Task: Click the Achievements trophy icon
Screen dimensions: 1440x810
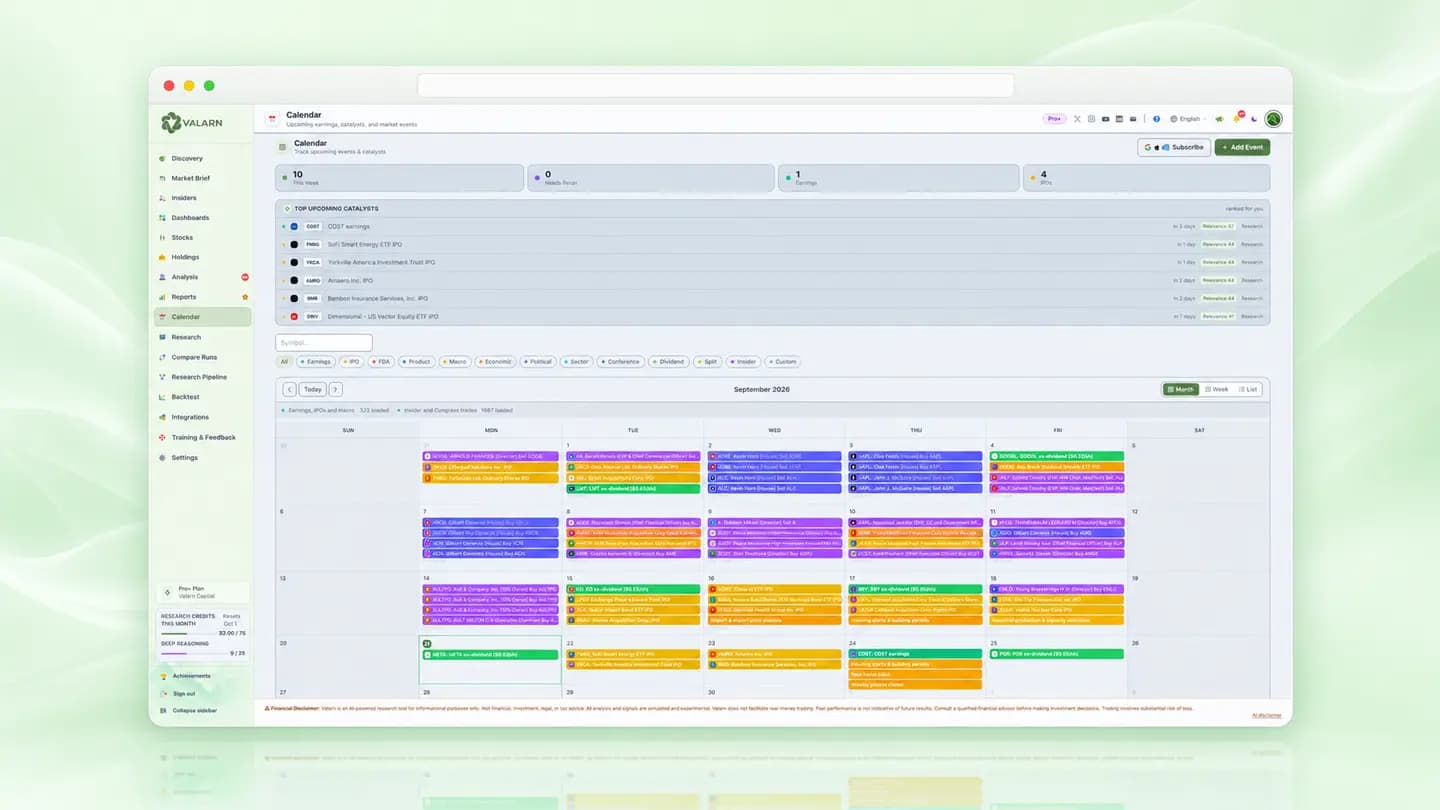Action: [x=164, y=676]
